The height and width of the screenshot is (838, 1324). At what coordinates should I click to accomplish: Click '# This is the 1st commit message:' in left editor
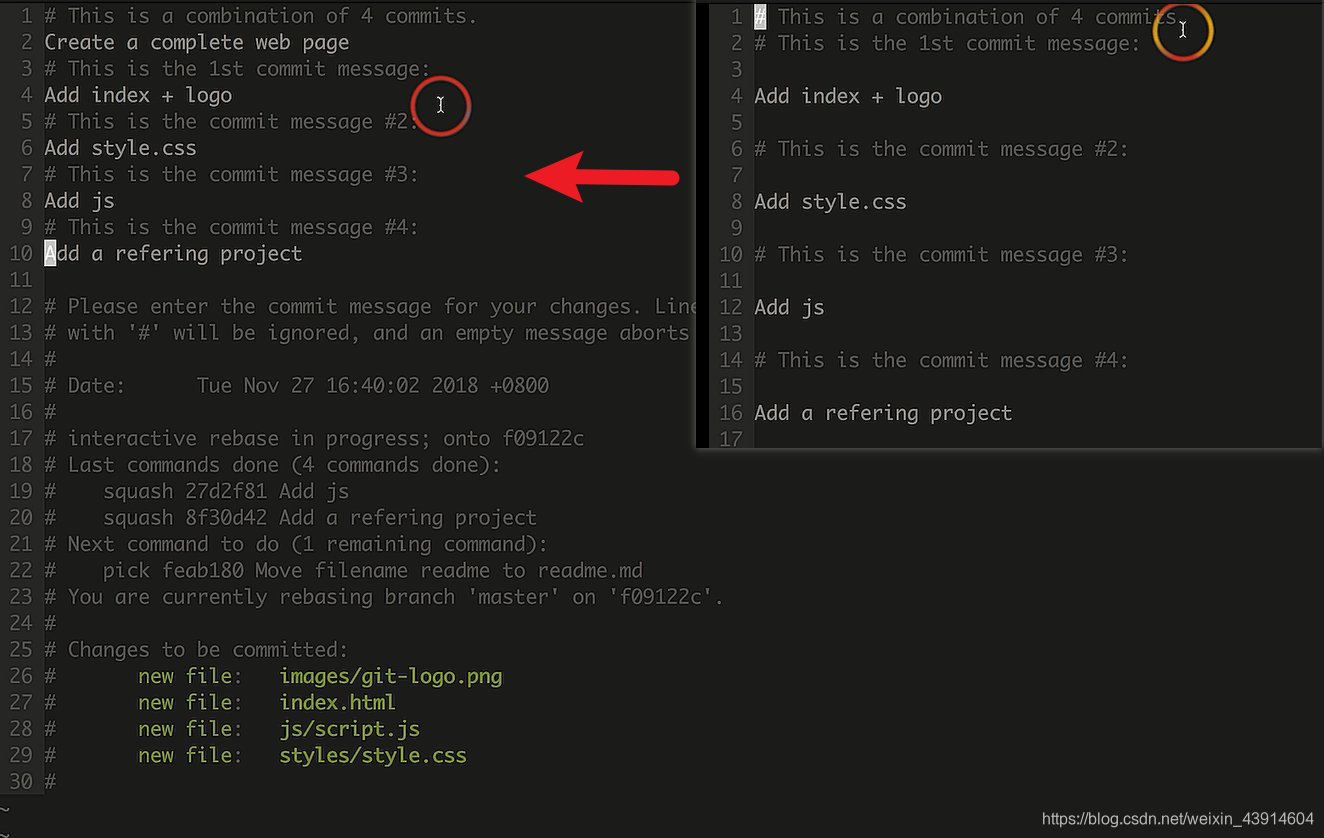[237, 69]
